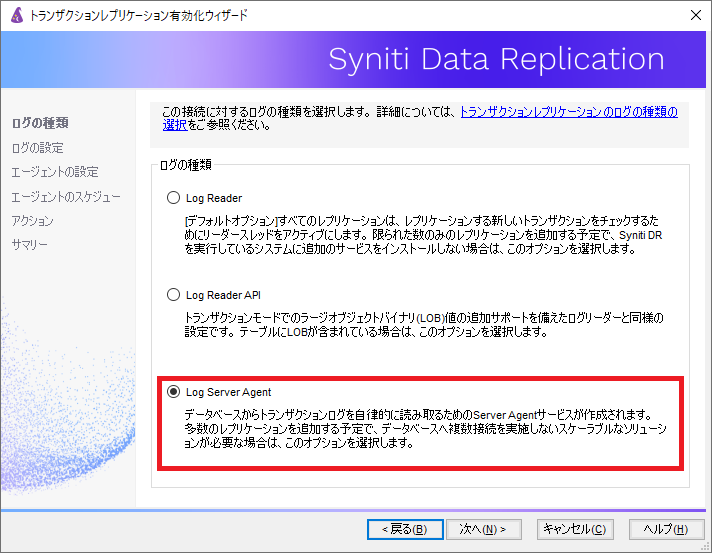Click the キャンセル(C) button
The image size is (712, 553).
[x=575, y=529]
